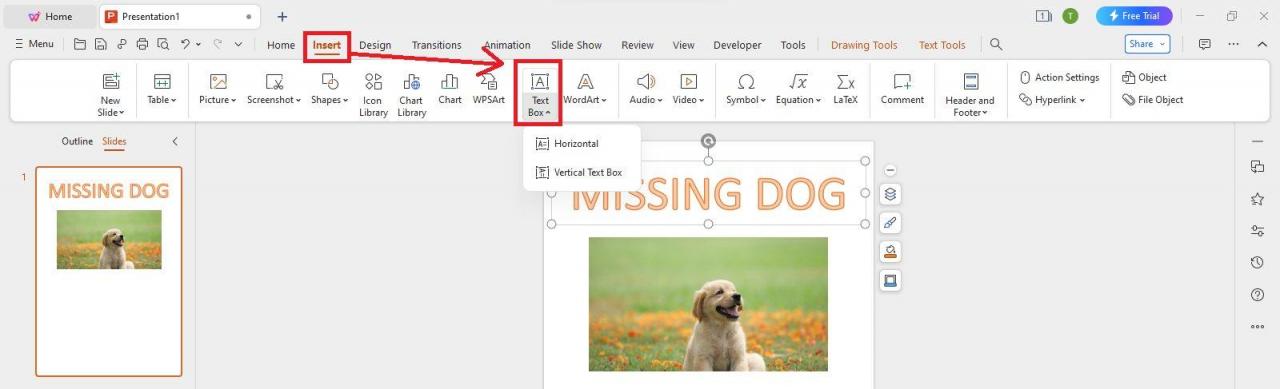Open the quick access toolbar customize chevron

click(x=238, y=44)
